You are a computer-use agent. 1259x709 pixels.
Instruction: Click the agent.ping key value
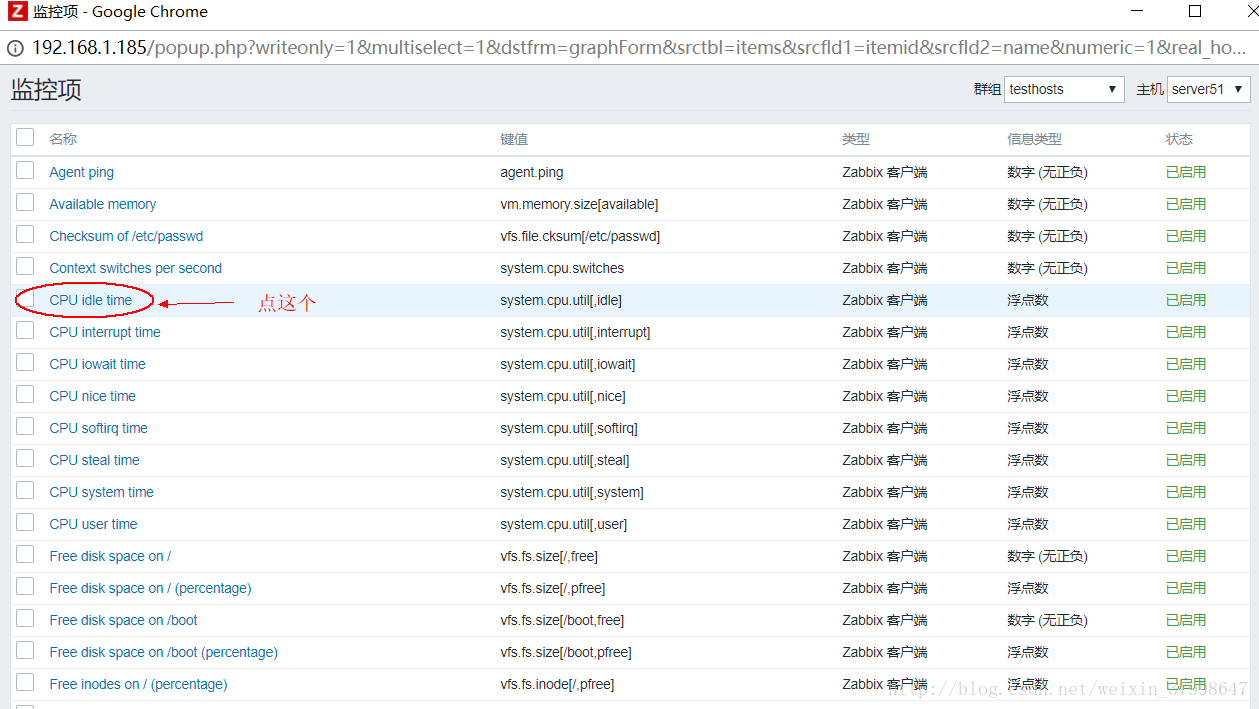click(532, 172)
